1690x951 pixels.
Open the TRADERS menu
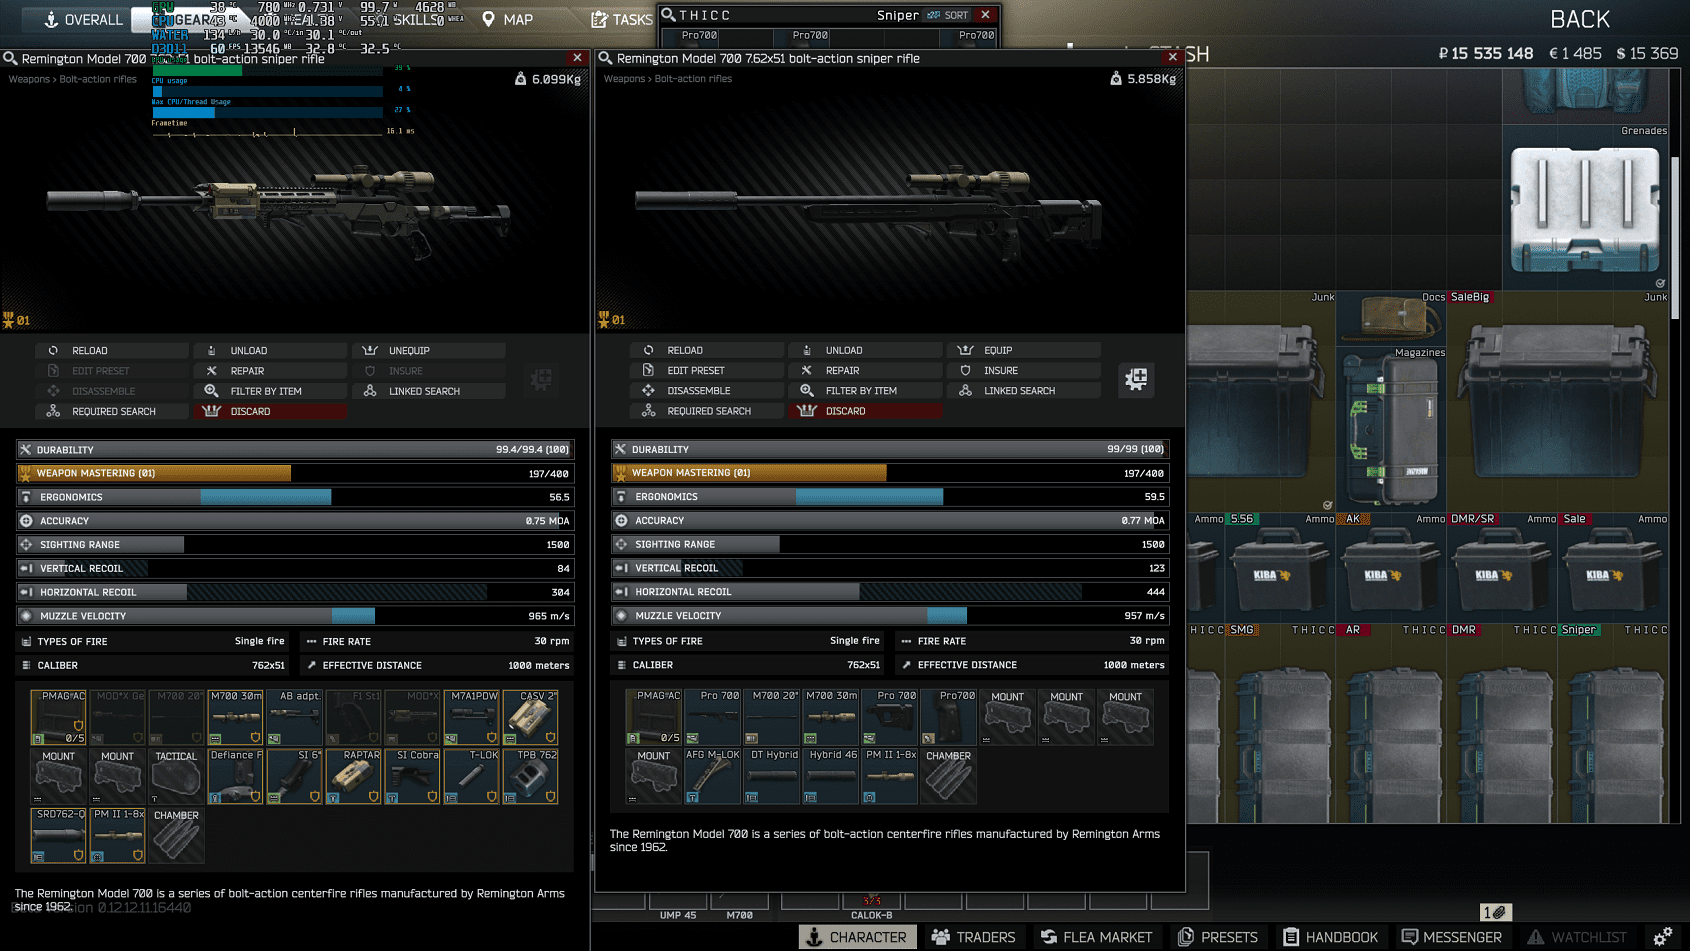click(x=973, y=937)
